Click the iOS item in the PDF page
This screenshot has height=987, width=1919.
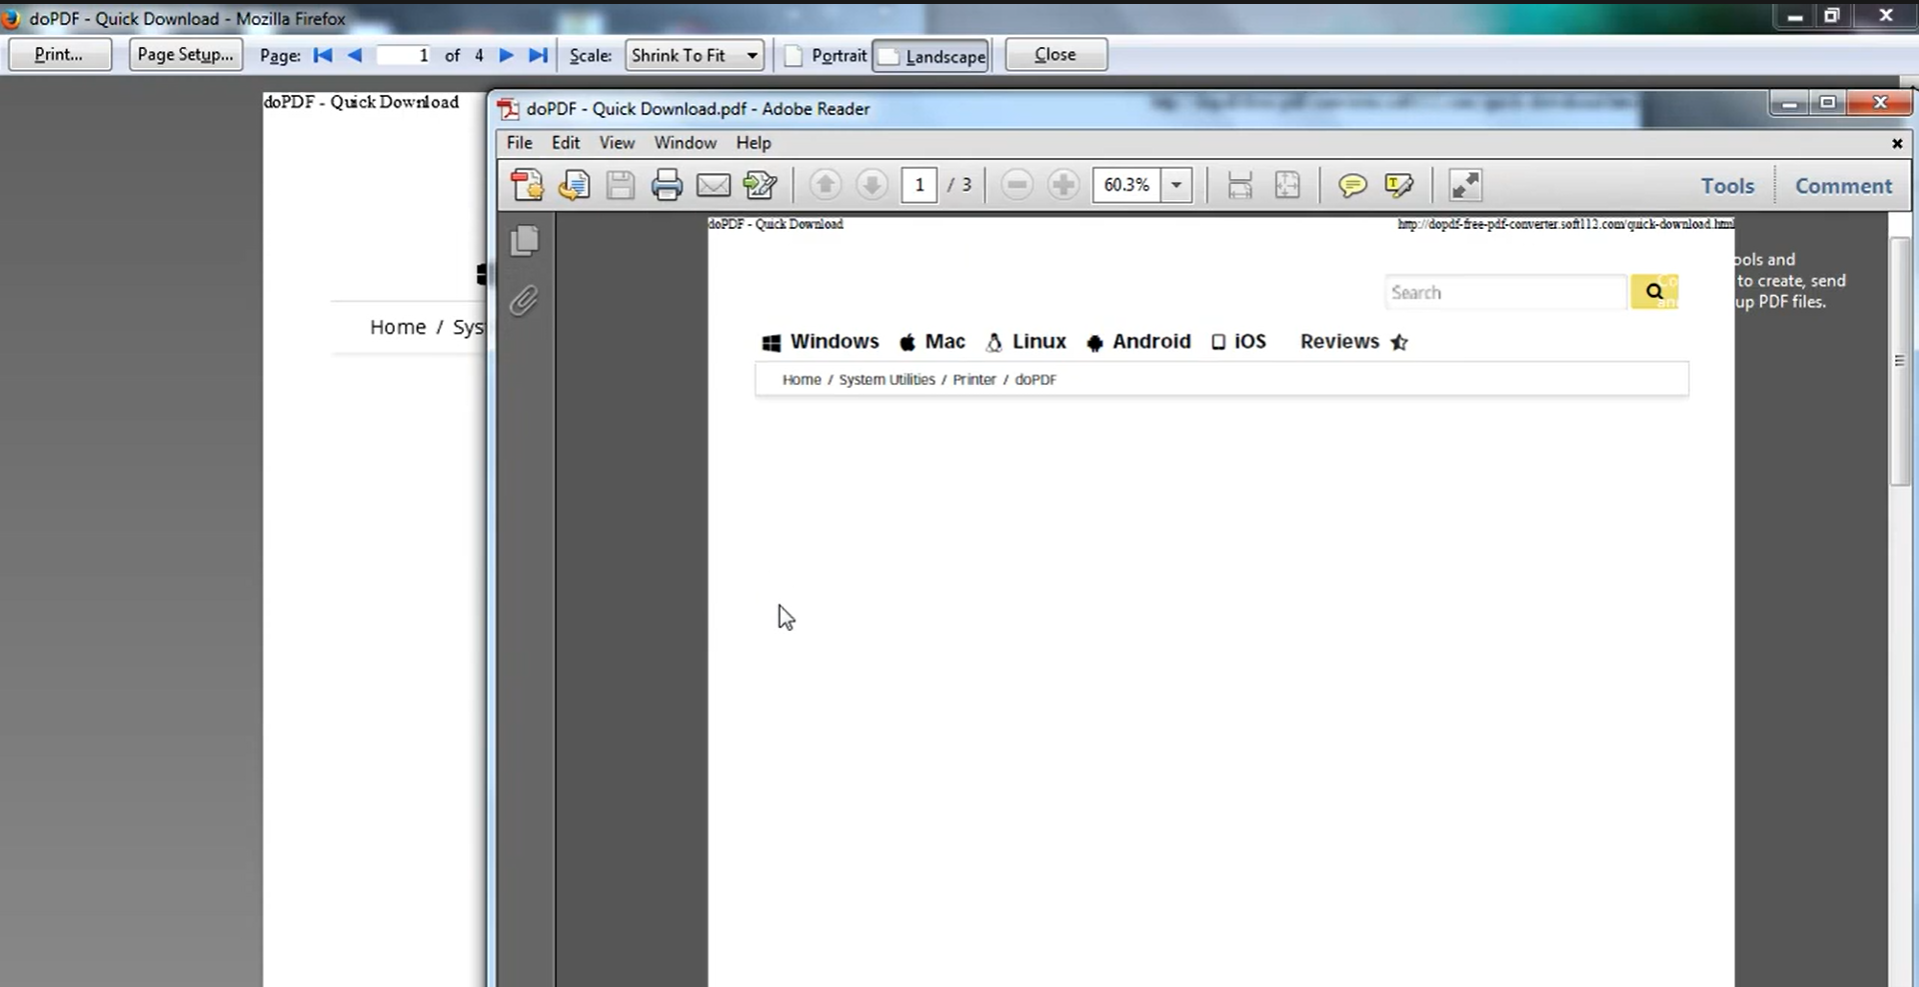1238,342
